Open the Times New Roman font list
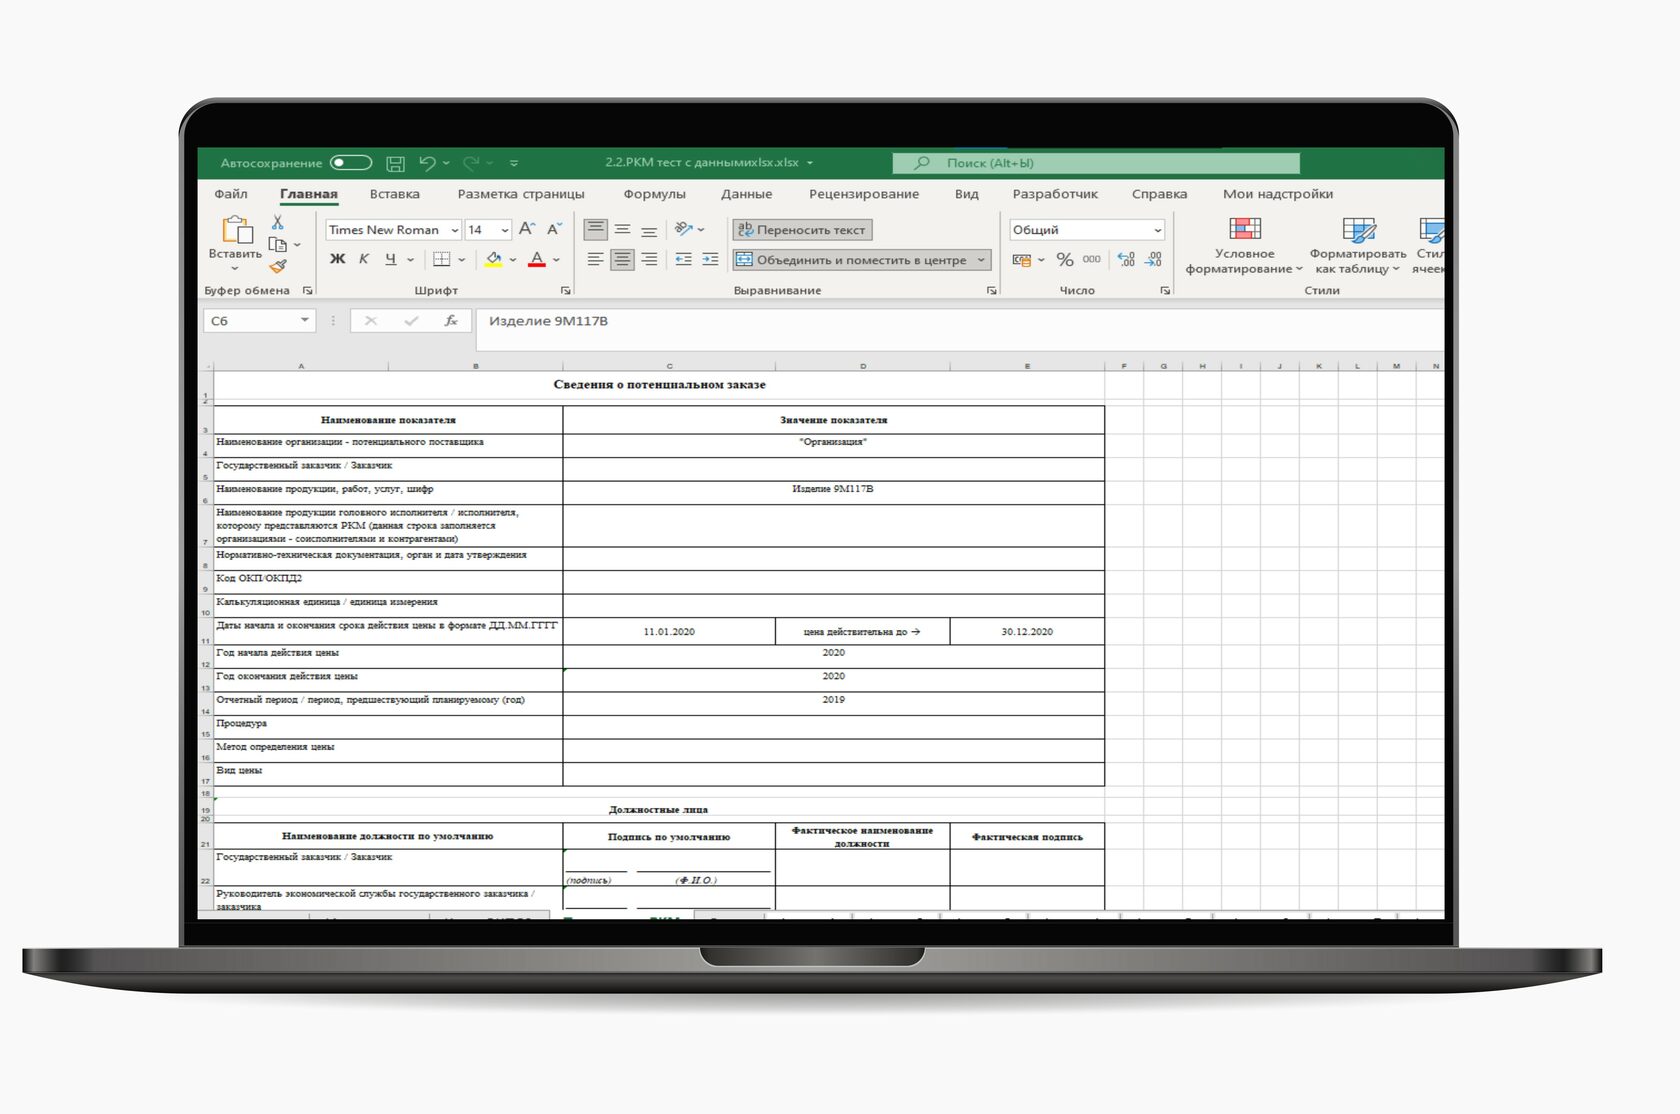The image size is (1680, 1114). (454, 230)
